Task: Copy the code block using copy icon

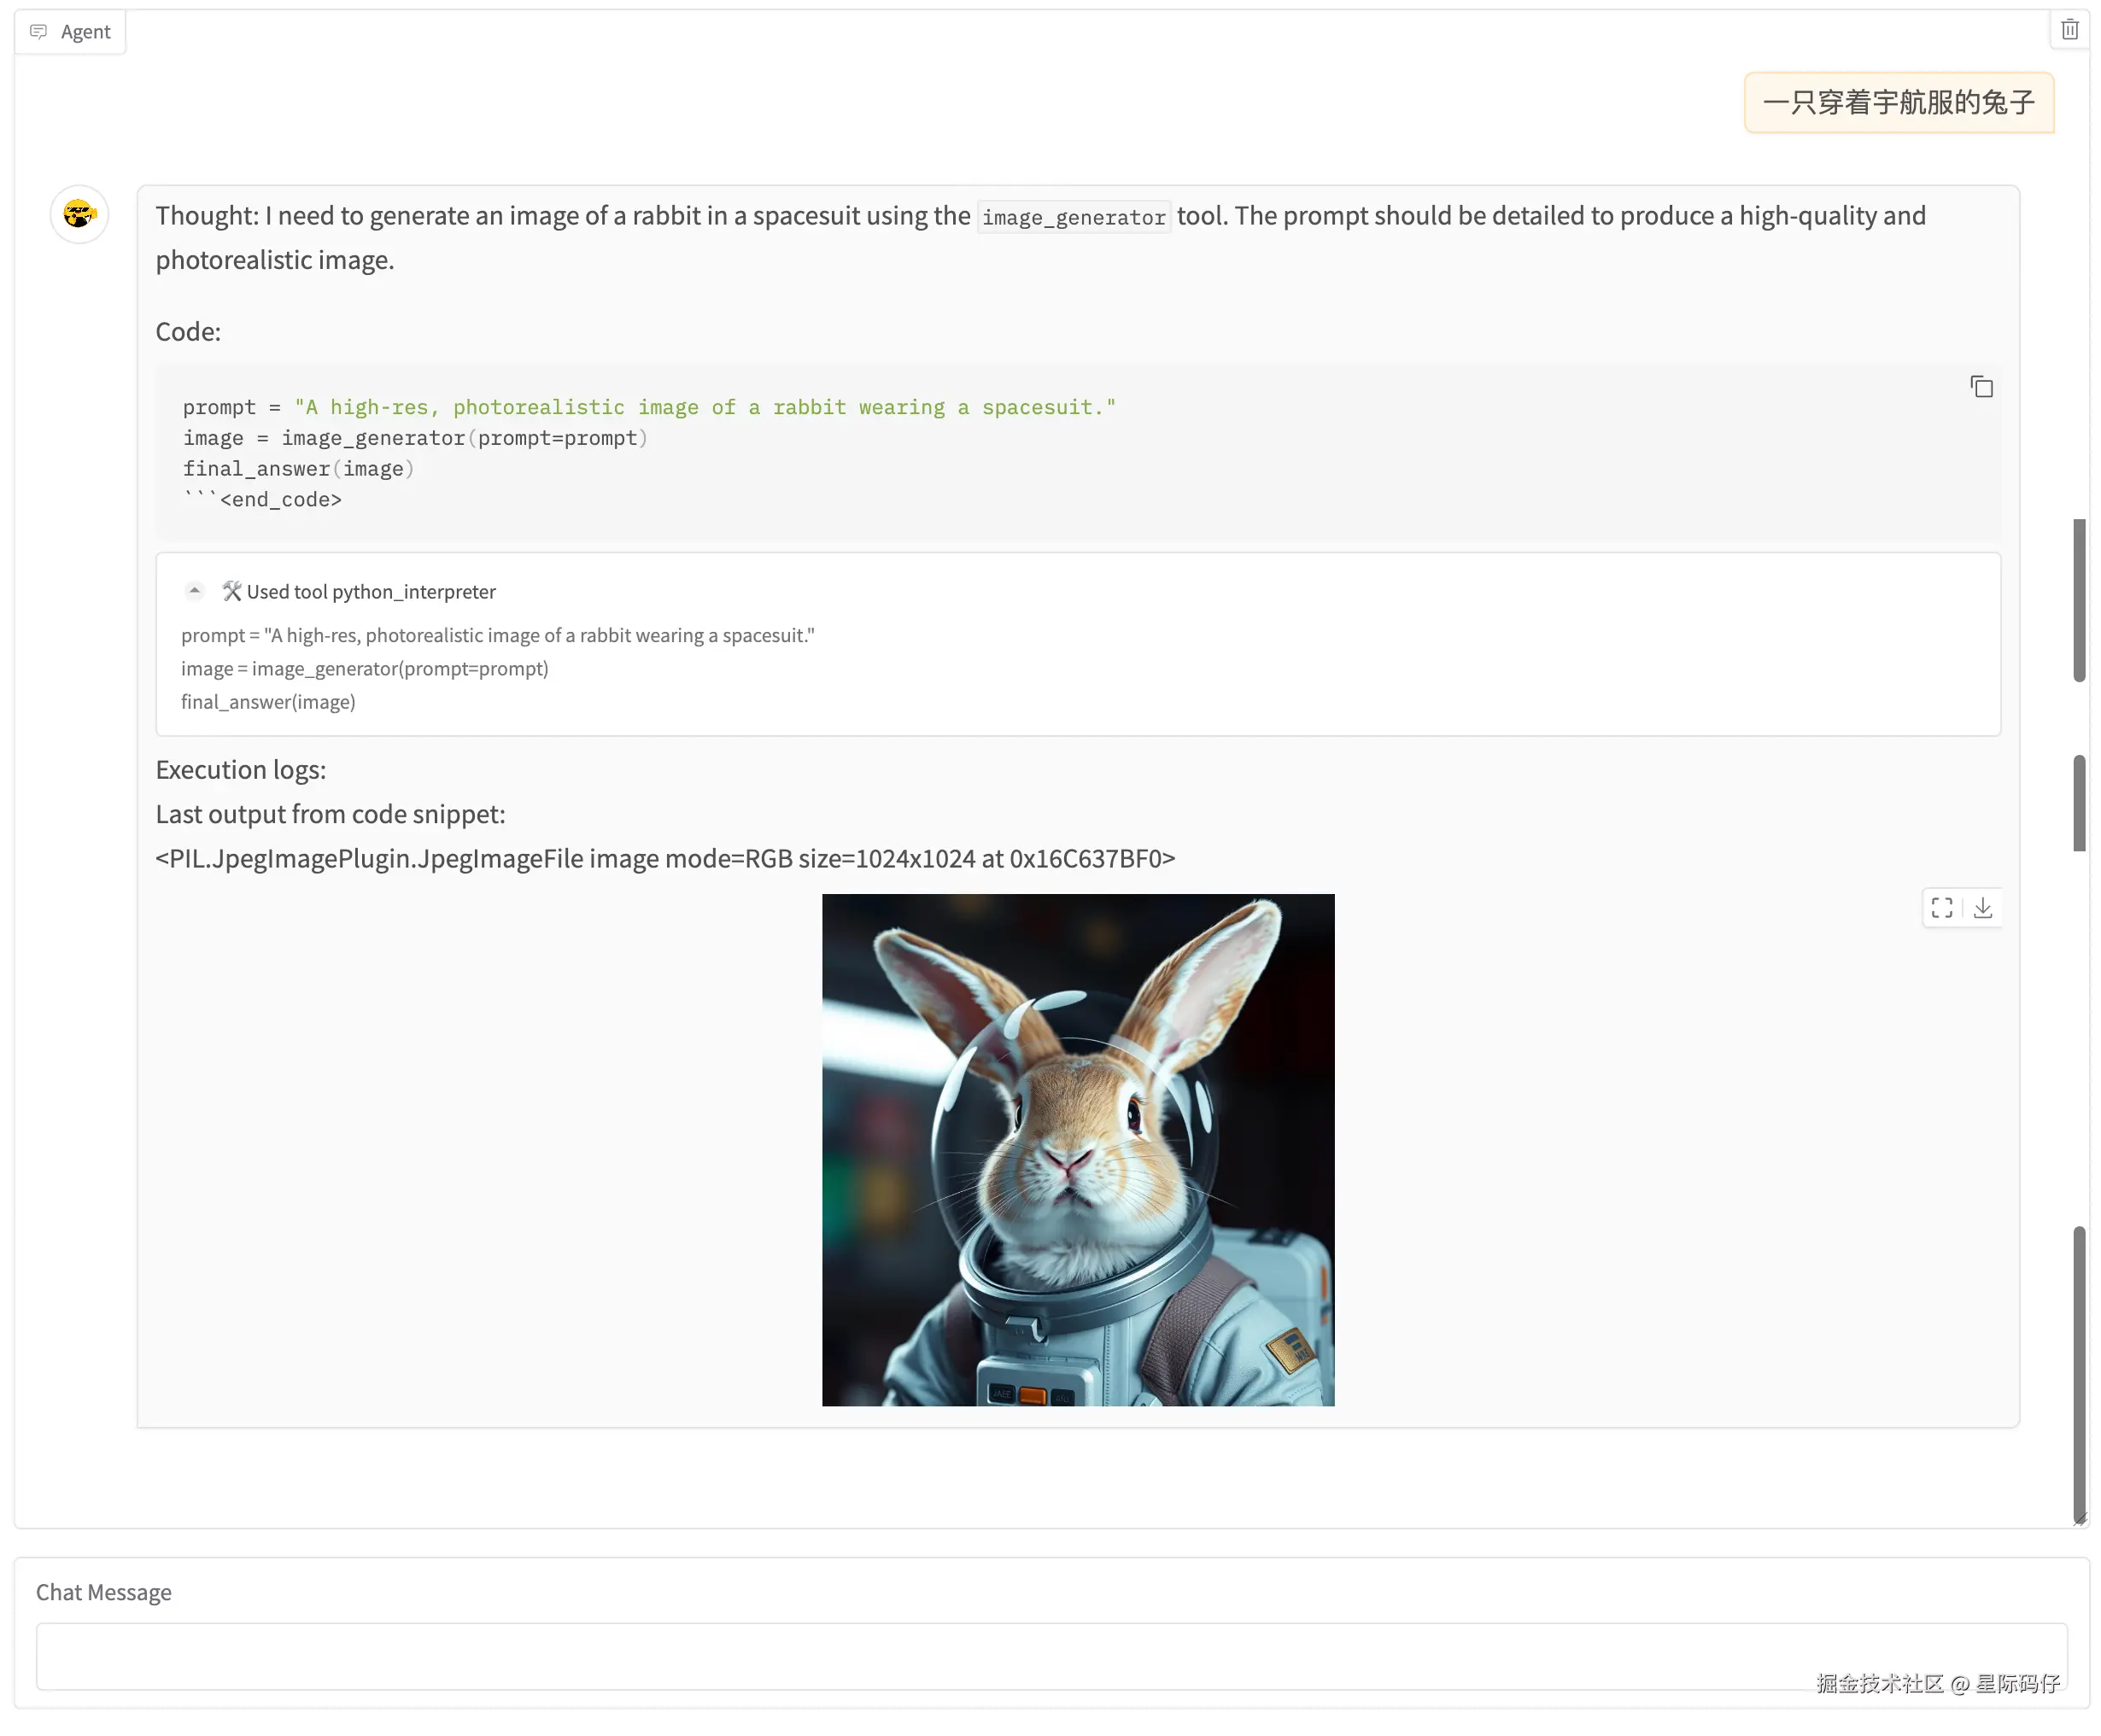Action: 1981,387
